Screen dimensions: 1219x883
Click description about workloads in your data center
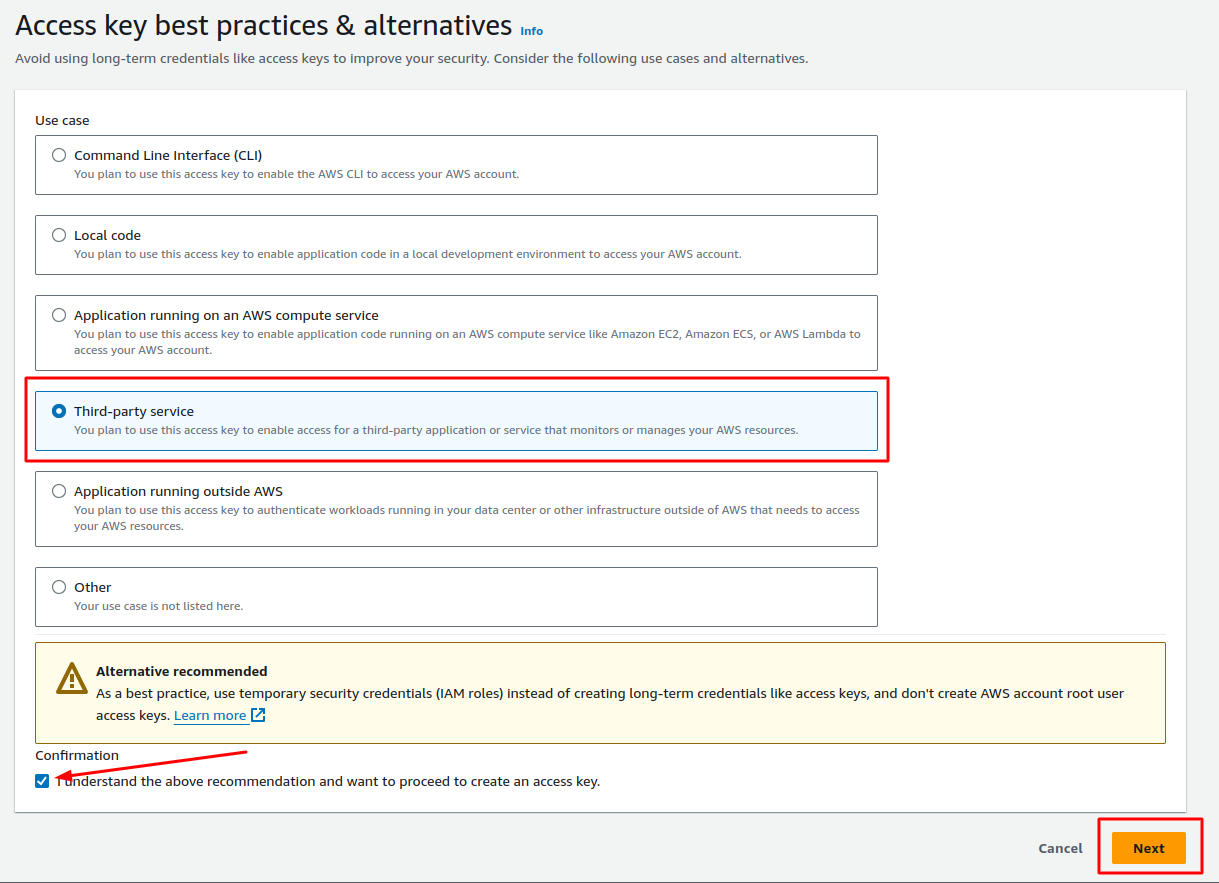tap(467, 518)
